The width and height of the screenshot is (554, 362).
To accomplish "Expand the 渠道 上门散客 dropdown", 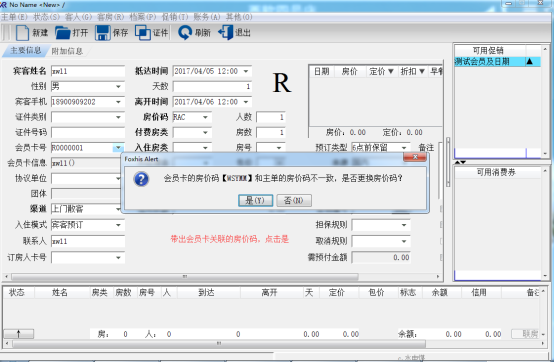I will pos(118,209).
